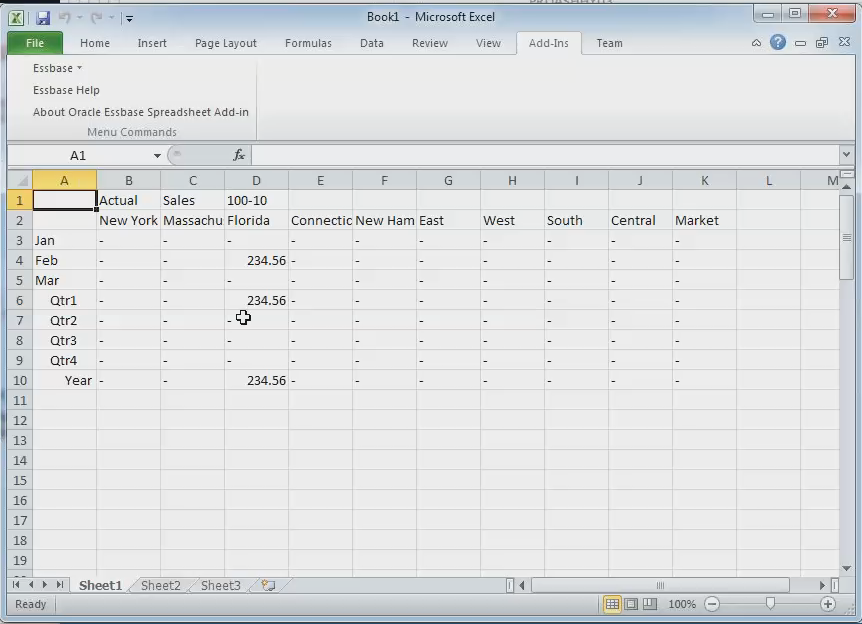The width and height of the screenshot is (862, 624).
Task: Click the Excel application icon
Action: pyautogui.click(x=16, y=18)
